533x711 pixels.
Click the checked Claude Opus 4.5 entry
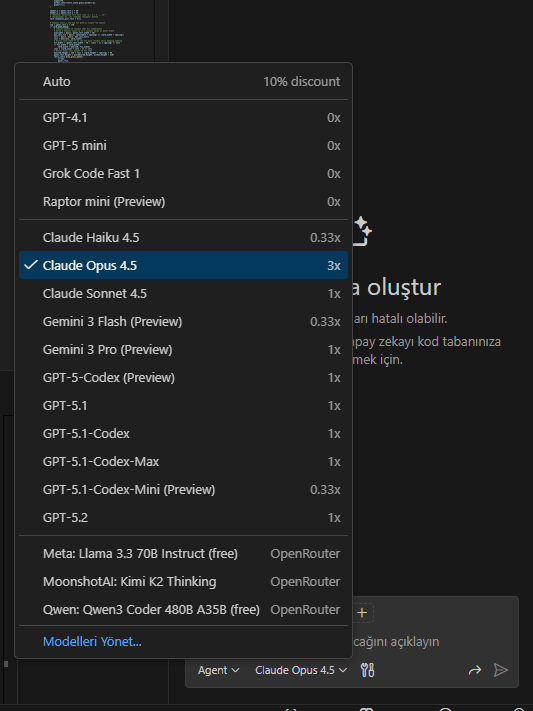point(183,265)
